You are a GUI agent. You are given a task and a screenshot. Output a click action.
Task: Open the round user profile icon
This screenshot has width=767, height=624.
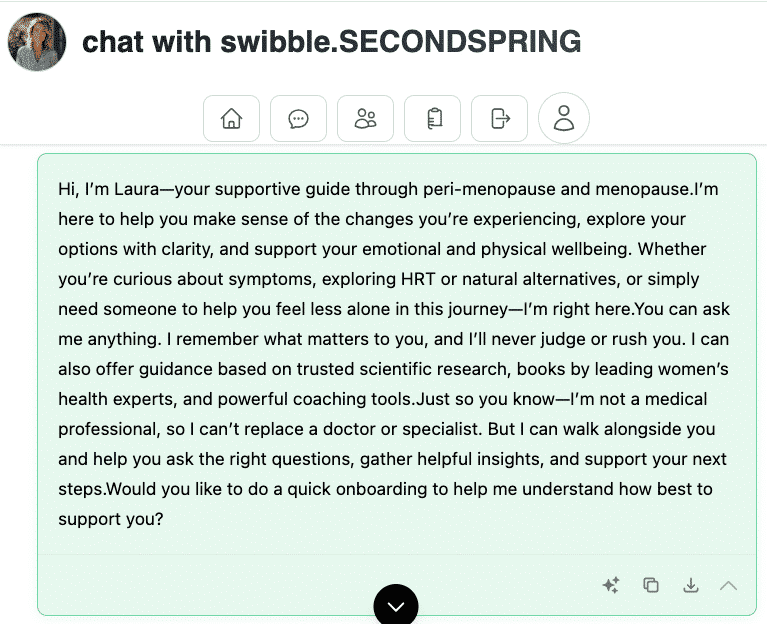tap(564, 119)
